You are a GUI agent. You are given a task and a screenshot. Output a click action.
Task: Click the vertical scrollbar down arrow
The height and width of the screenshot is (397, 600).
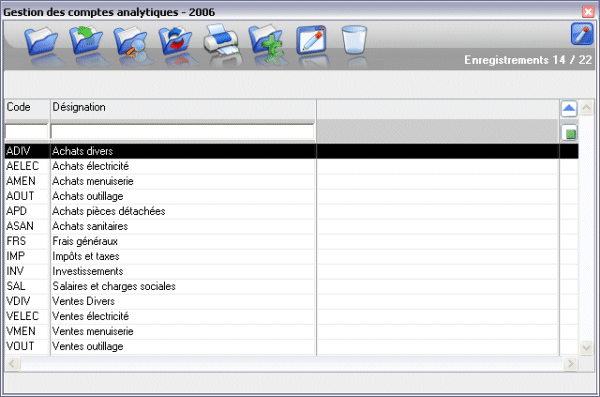point(586,348)
